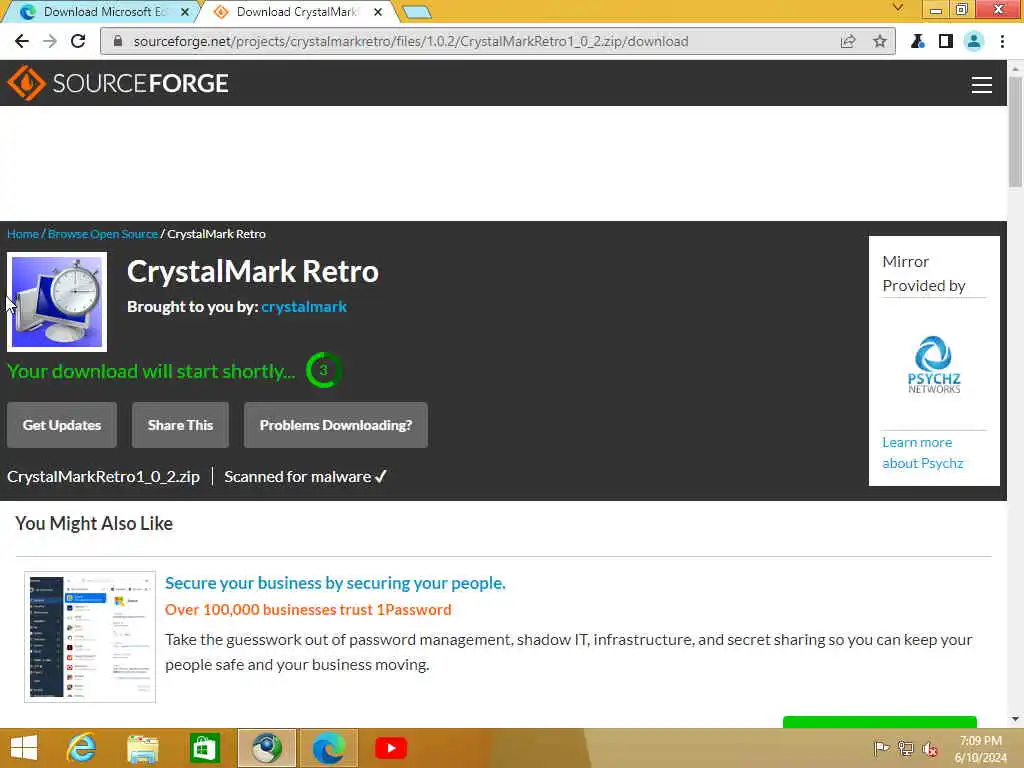Close the Download Microsoft Edge tab
Image resolution: width=1024 pixels, height=768 pixels.
click(x=185, y=12)
